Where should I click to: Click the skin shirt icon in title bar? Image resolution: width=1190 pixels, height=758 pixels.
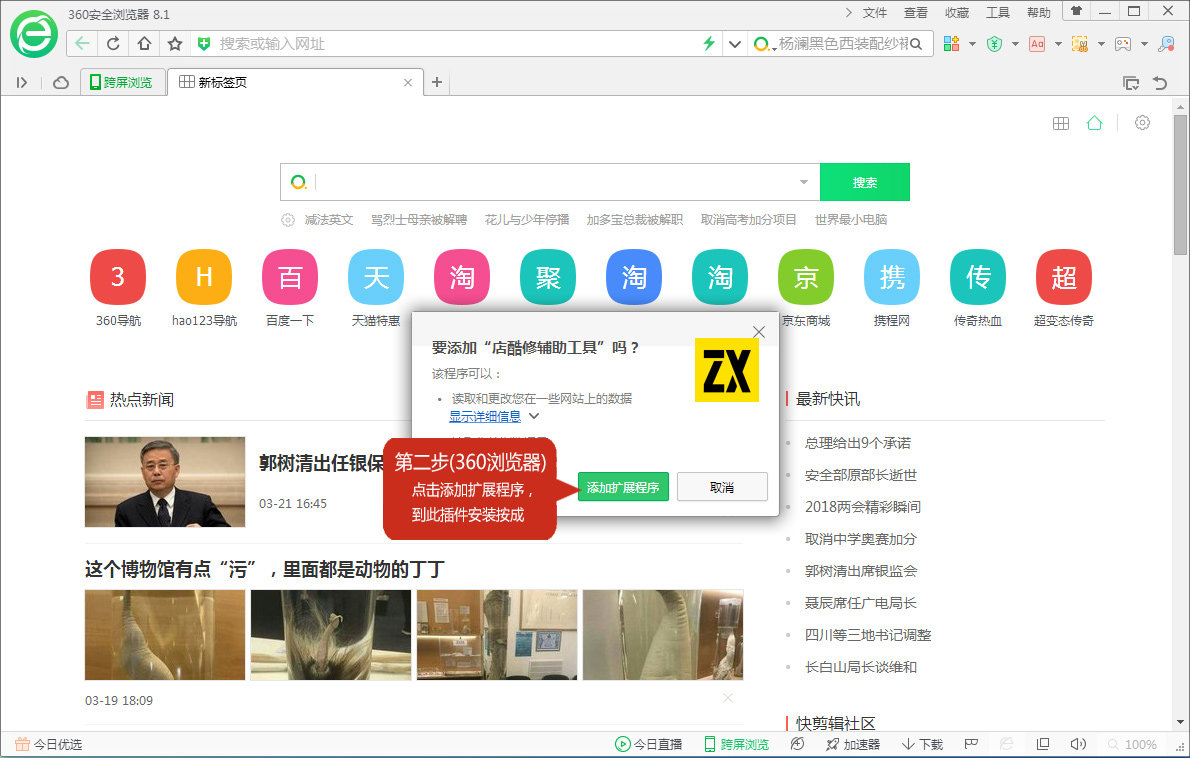coord(1076,11)
